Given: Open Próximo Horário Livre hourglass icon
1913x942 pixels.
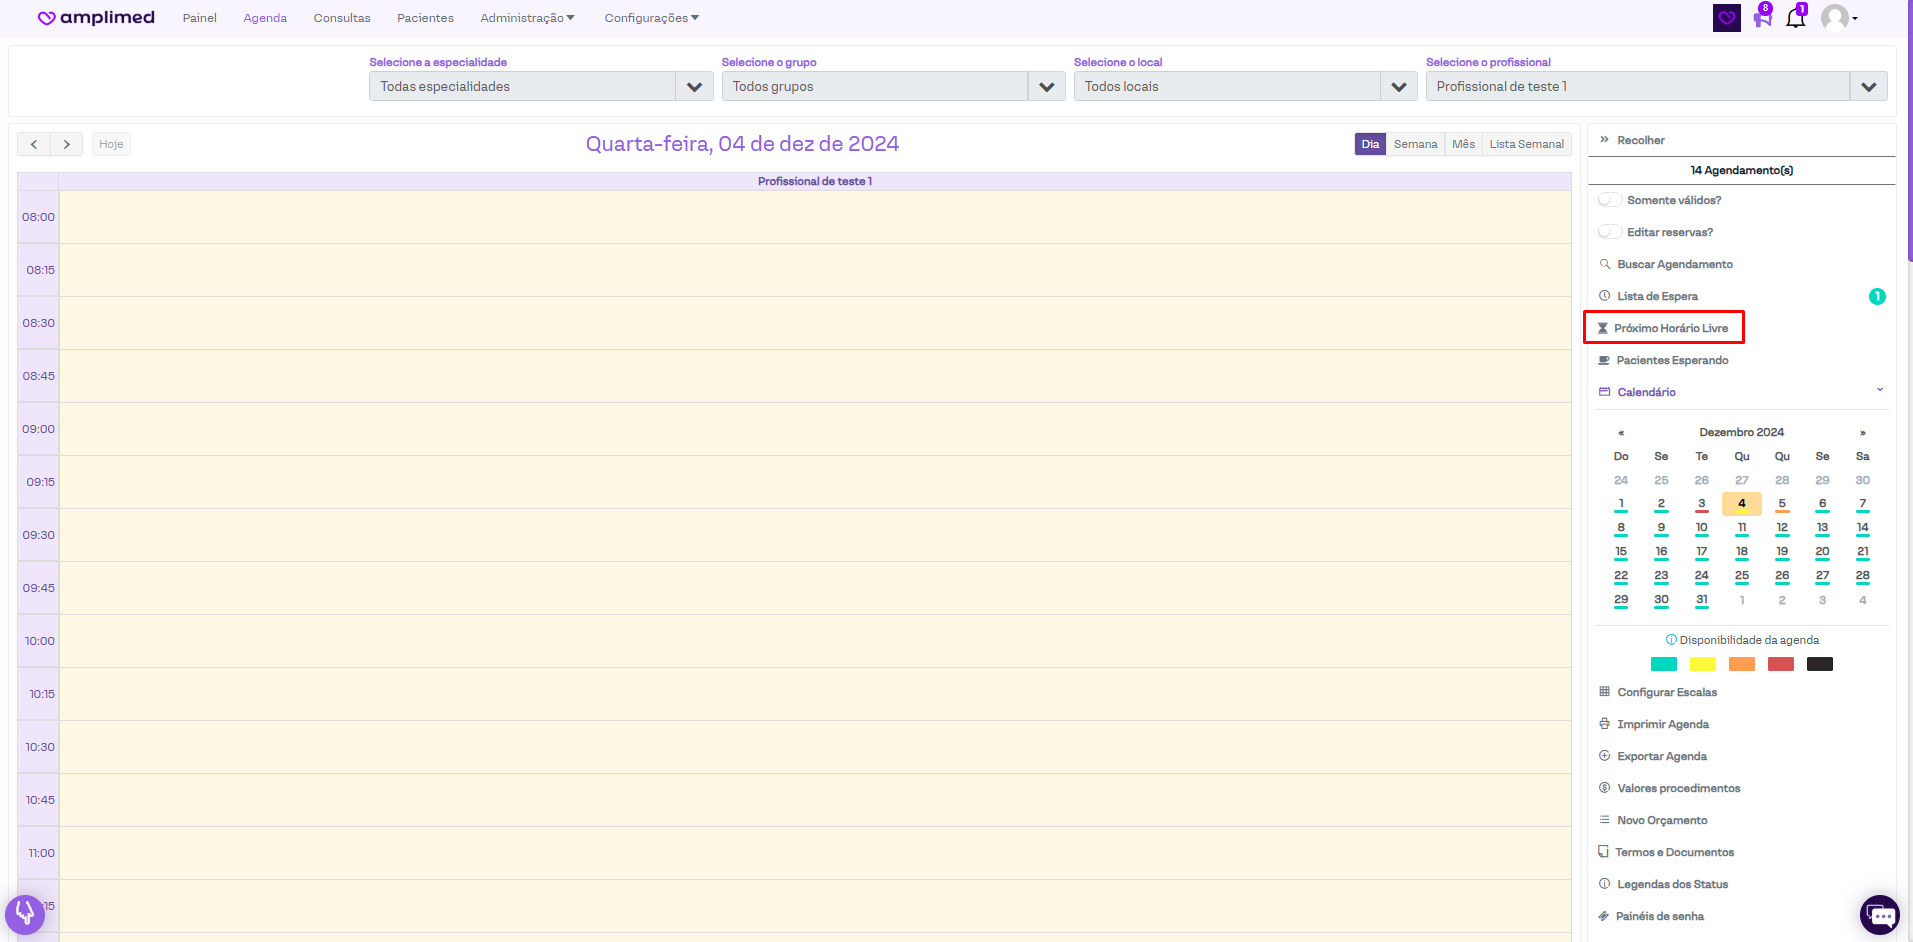Looking at the screenshot, I should click(x=1602, y=328).
